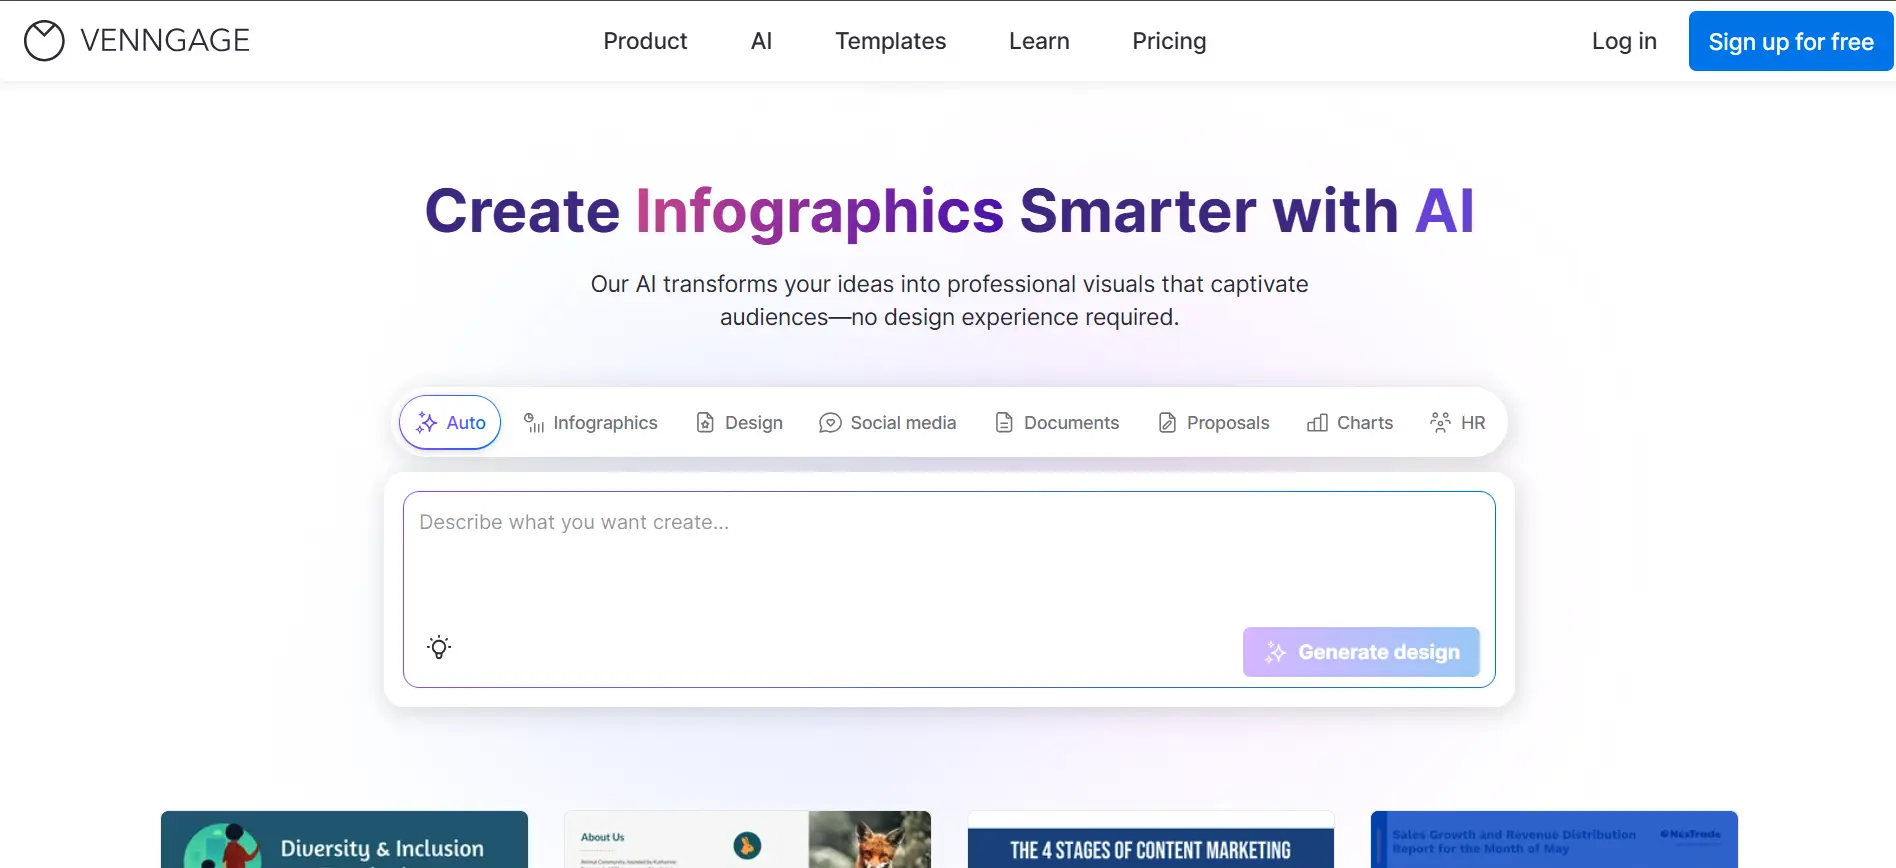
Task: Focus the design description text box
Action: click(948, 560)
